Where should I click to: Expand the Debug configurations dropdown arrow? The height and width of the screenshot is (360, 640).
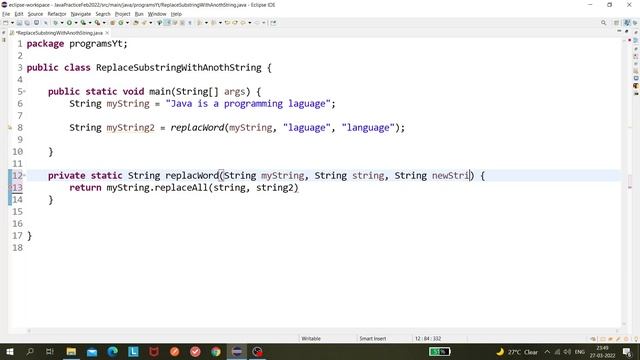click(62, 23)
